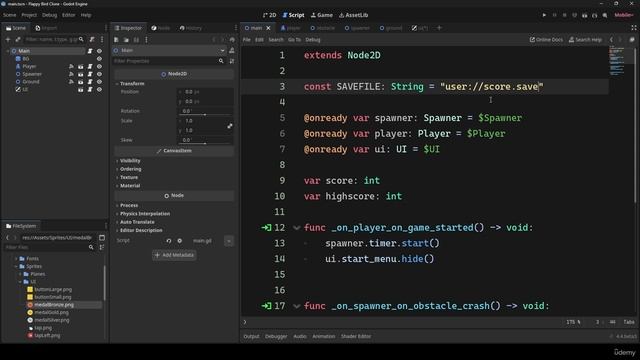
Task: Adjust the Rotation value slider
Action: point(205,115)
